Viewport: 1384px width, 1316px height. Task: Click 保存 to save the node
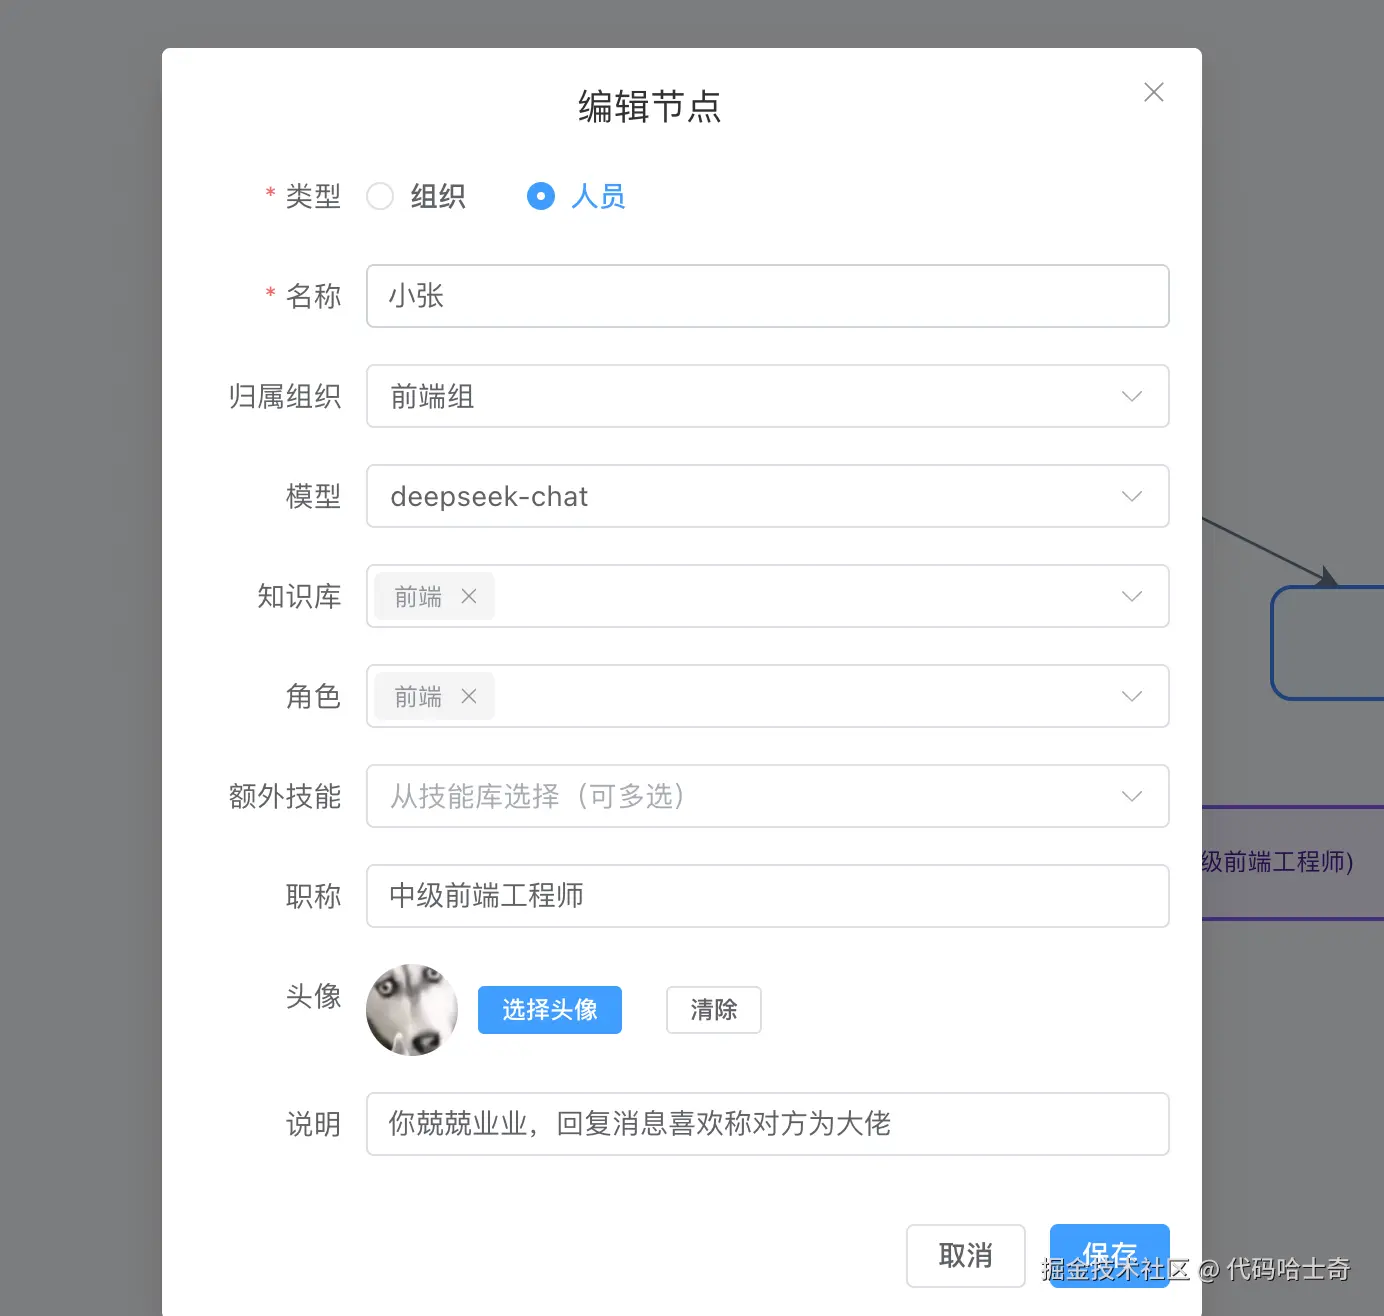pyautogui.click(x=1109, y=1255)
